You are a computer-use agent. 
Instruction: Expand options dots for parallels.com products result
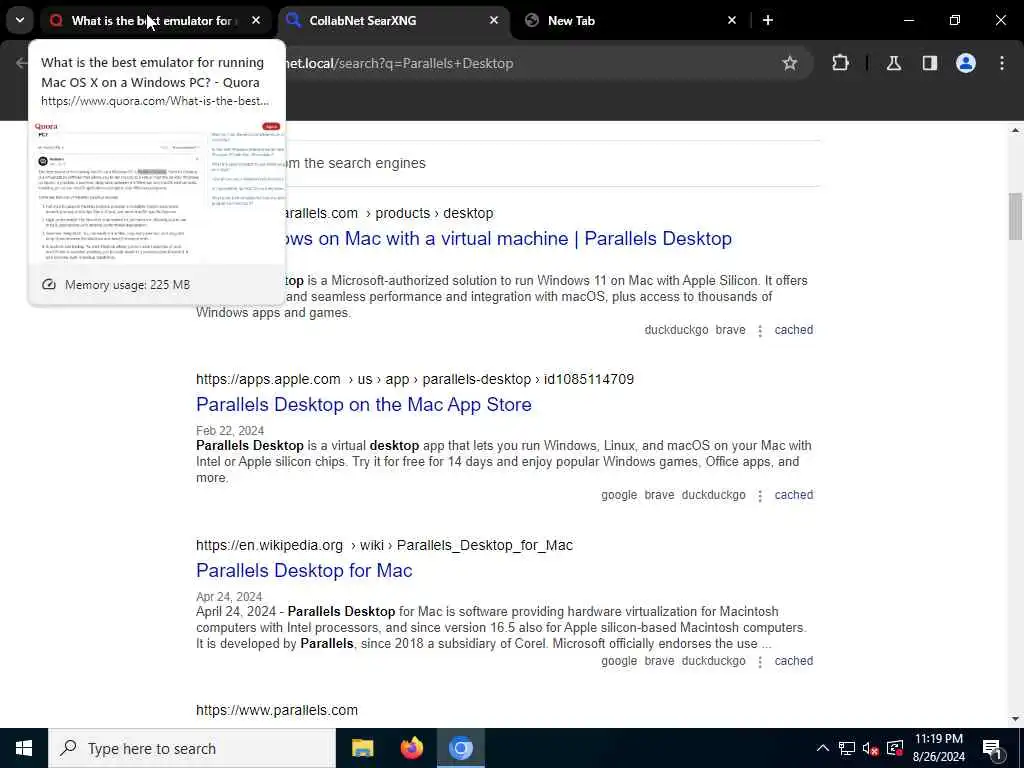760,330
